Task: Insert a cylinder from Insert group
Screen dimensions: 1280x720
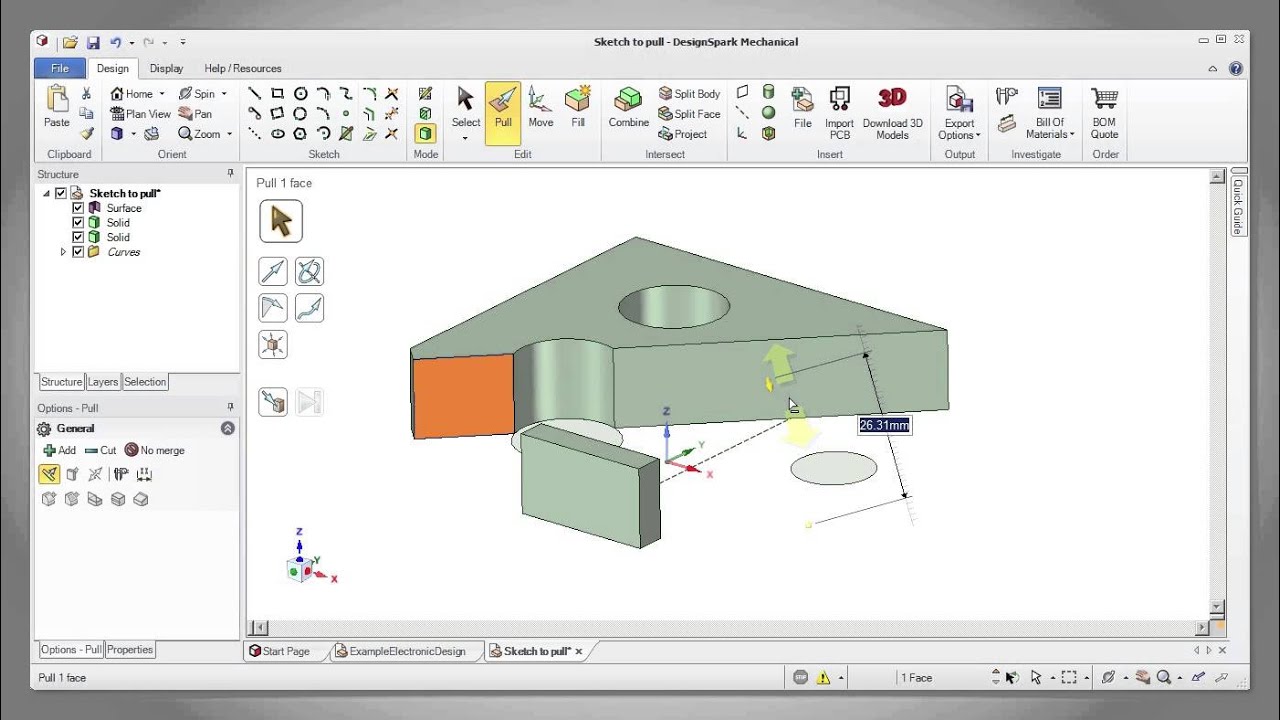Action: click(x=768, y=93)
